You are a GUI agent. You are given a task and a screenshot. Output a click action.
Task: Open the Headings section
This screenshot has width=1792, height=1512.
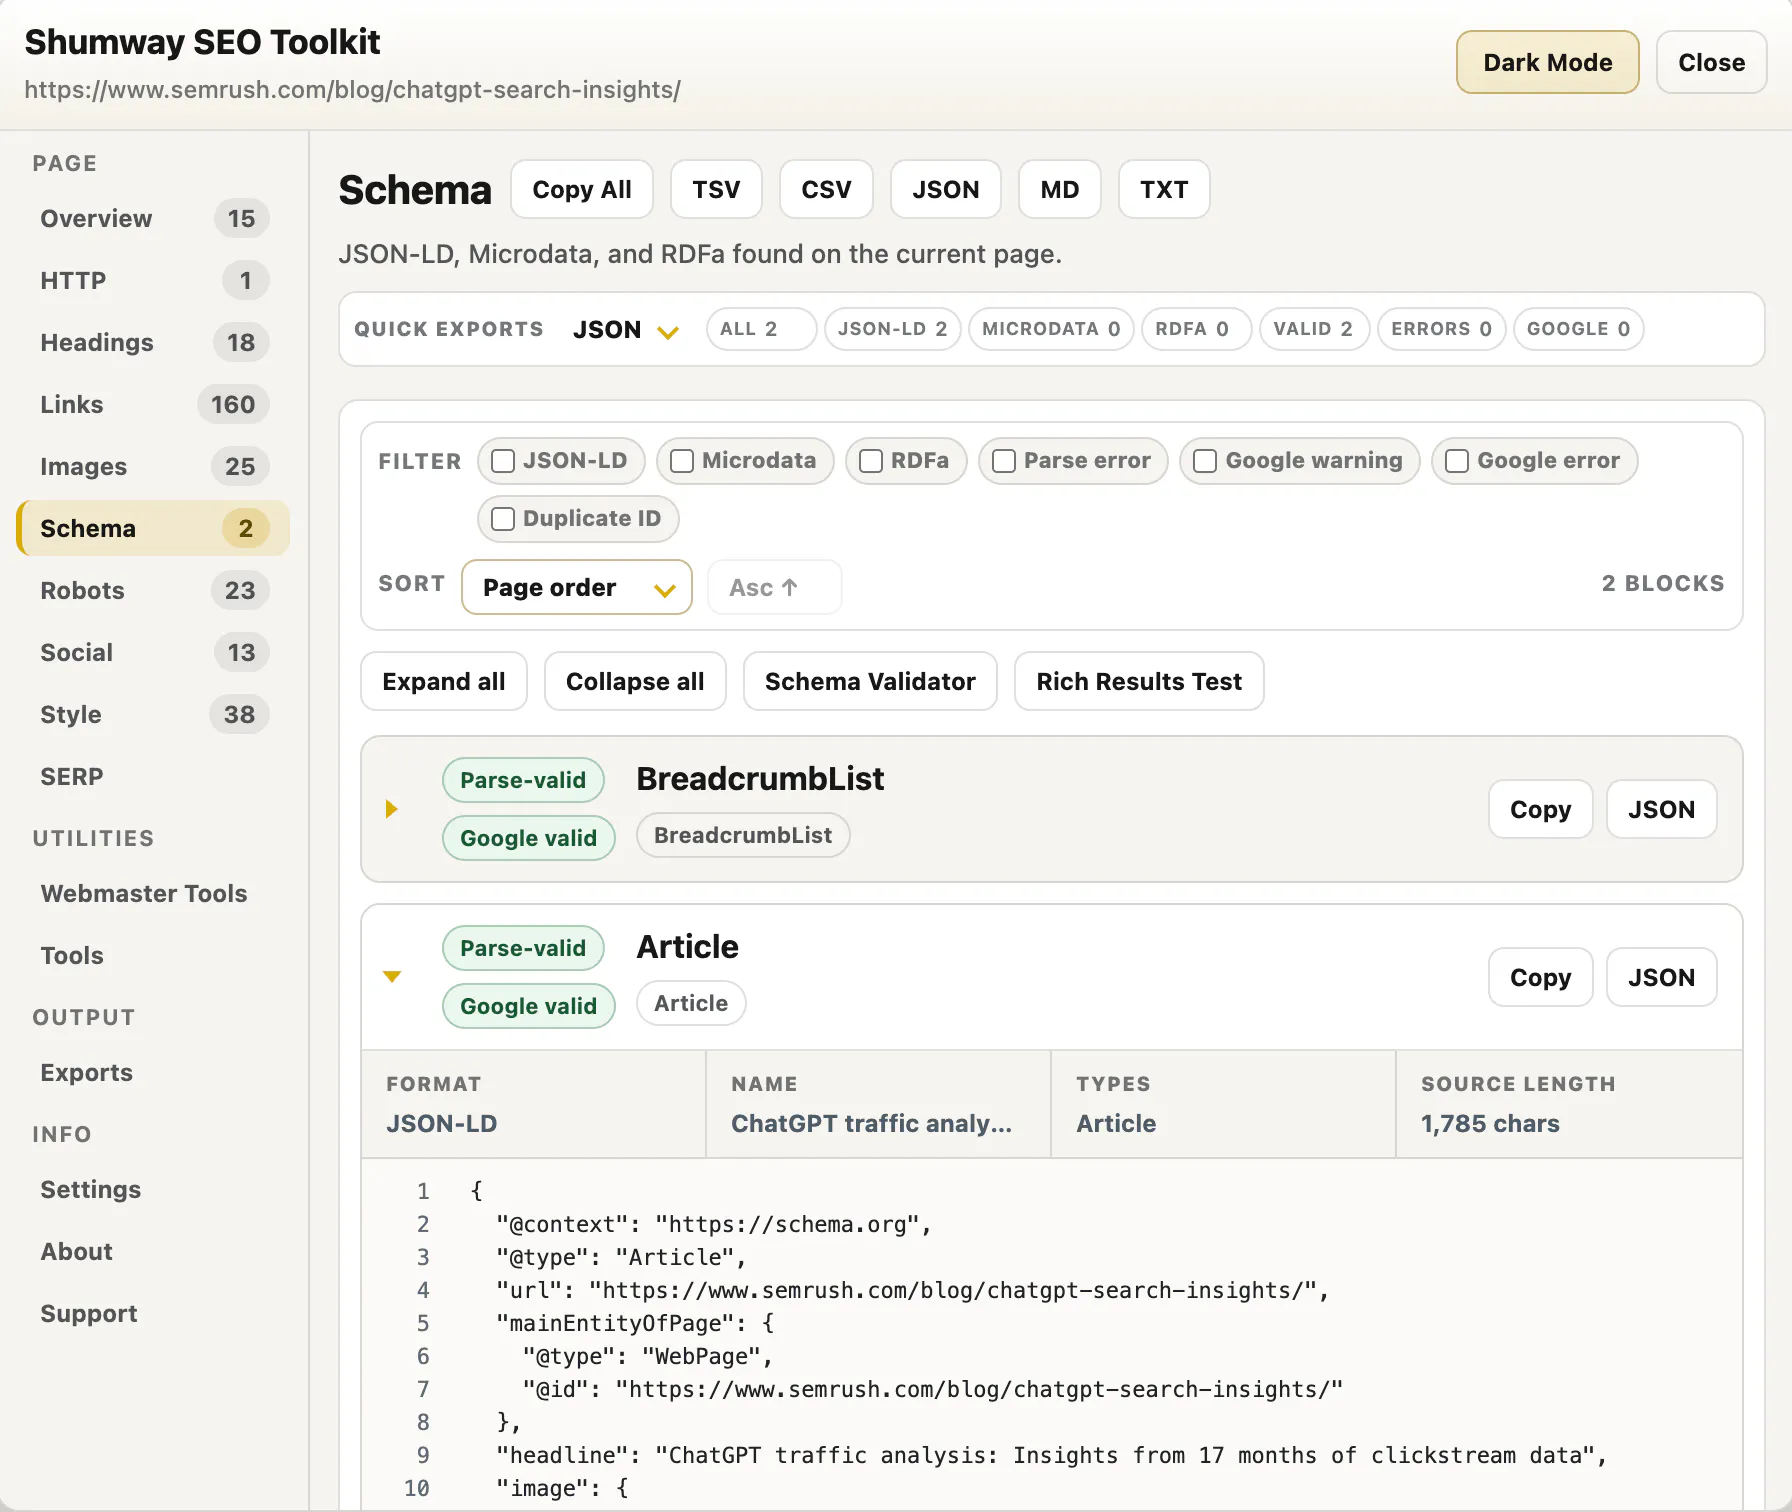153,343
